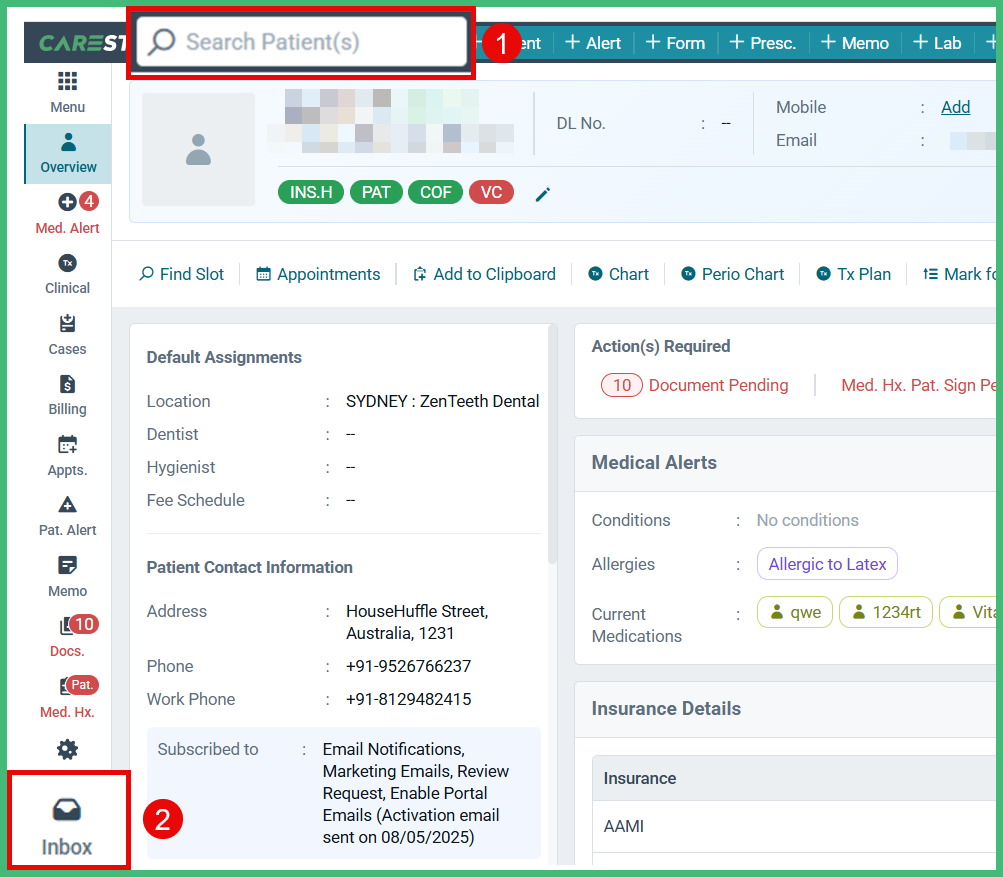Image resolution: width=1003 pixels, height=877 pixels.
Task: Click Add link next to Mobile
Action: [954, 107]
